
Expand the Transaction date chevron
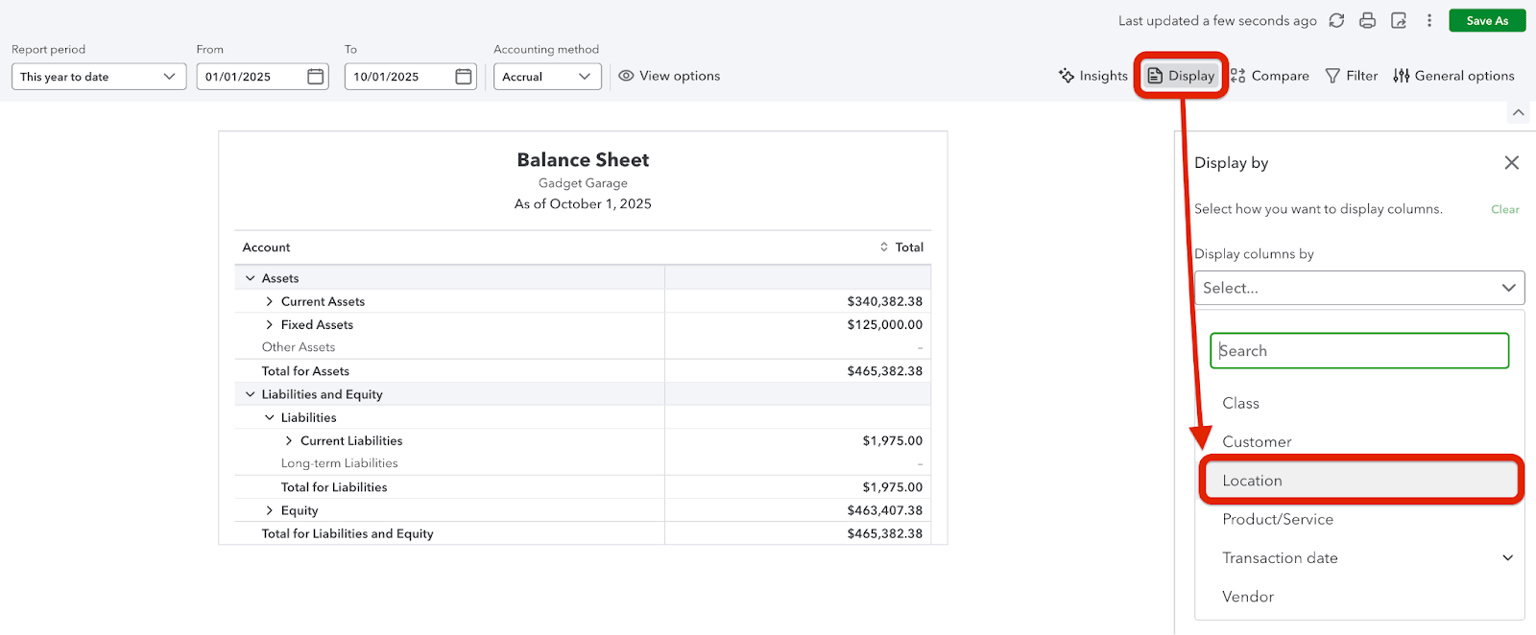coord(1508,558)
